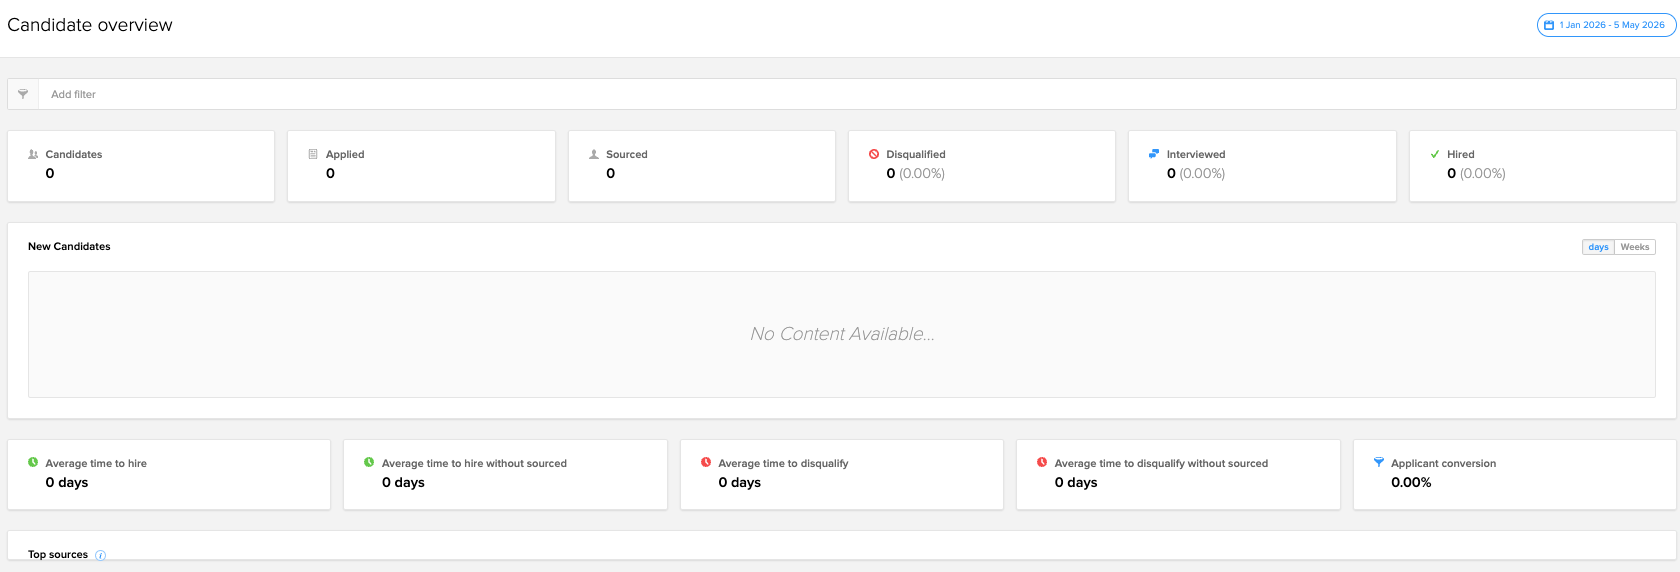Open the Hired stat card
The image size is (1680, 572).
coord(1542,166)
